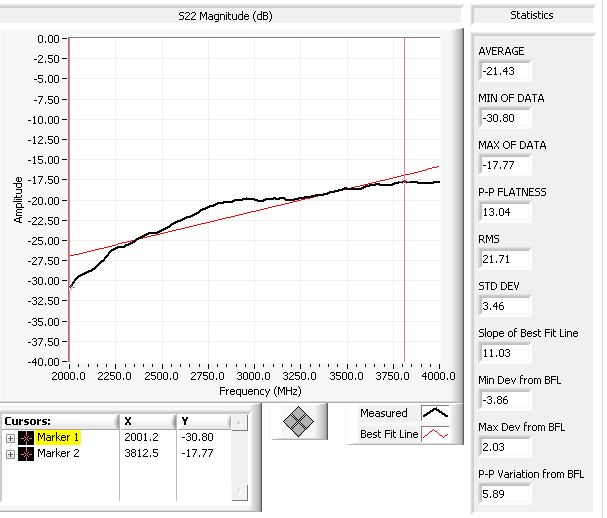Click the AVERAGE field showing -21.43
607x518 pixels.
[x=505, y=71]
